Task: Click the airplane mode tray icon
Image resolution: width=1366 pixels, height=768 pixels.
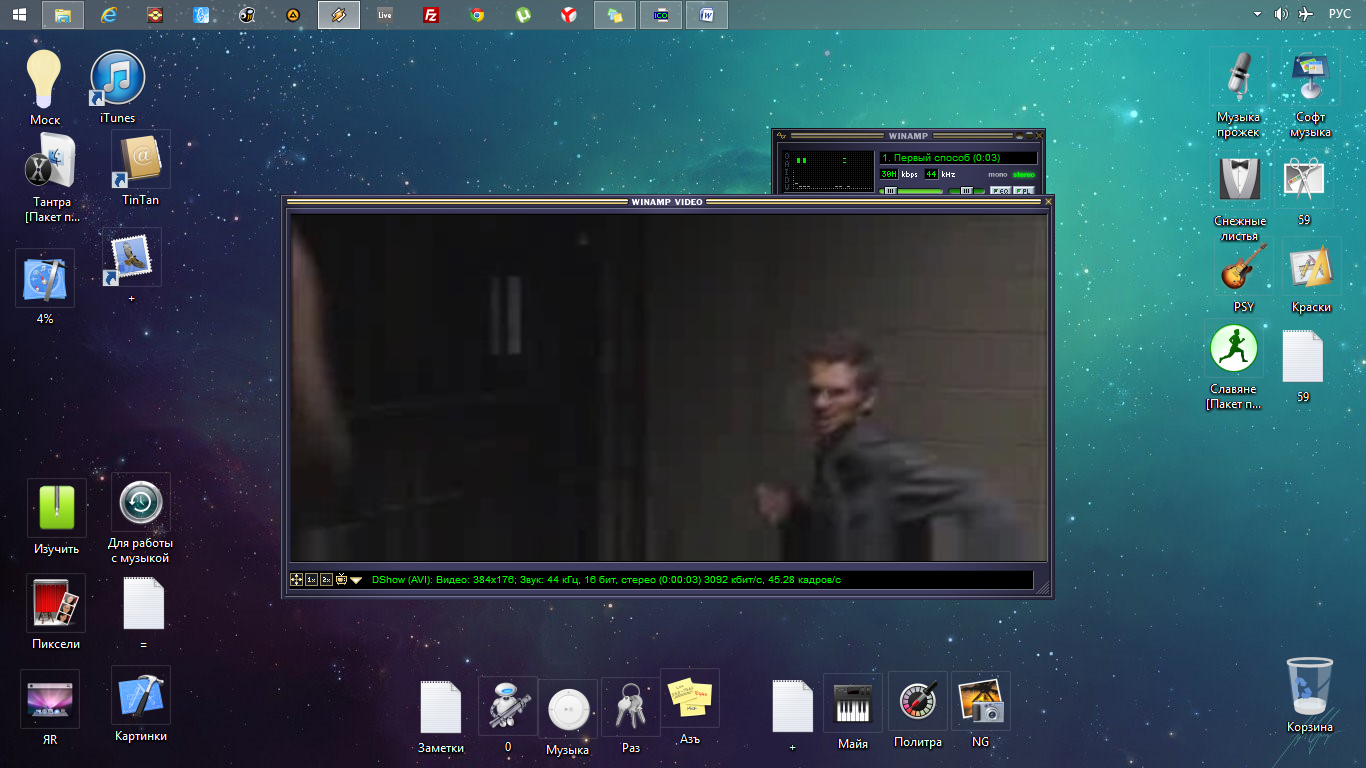Action: point(1306,14)
